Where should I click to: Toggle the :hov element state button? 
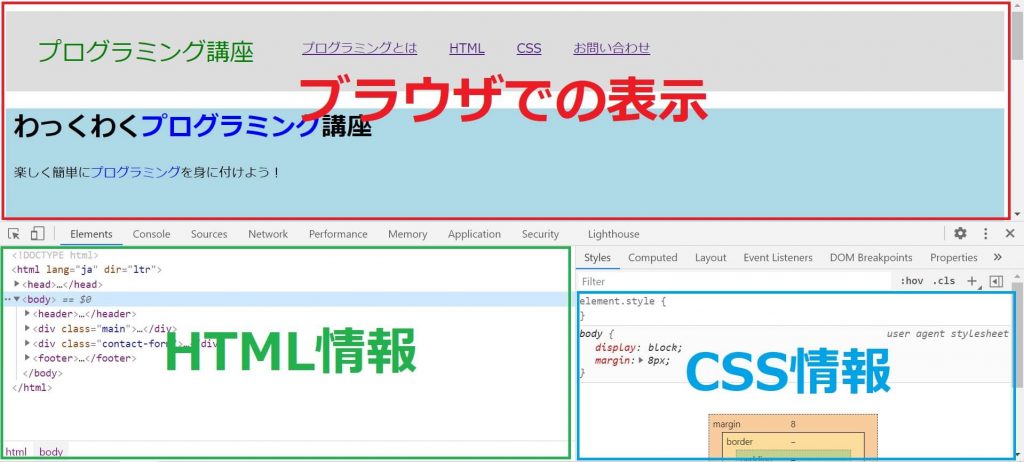pyautogui.click(x=911, y=281)
